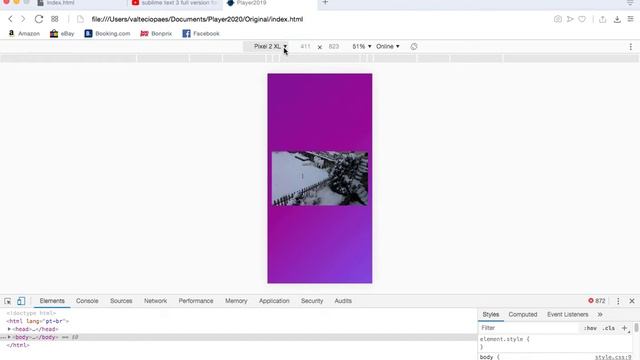Click the page info icon beside the address
Viewport: 640px width, 360px height.
coord(80,19)
